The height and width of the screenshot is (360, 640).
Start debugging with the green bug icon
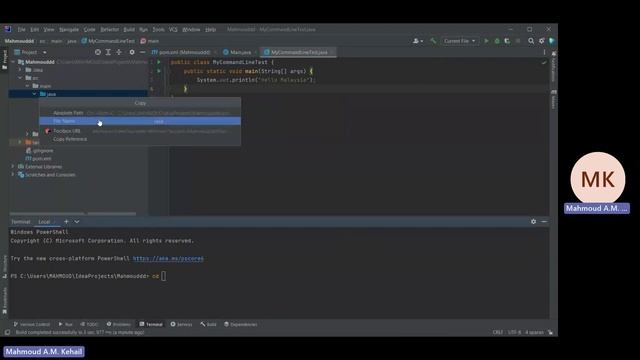pos(497,41)
